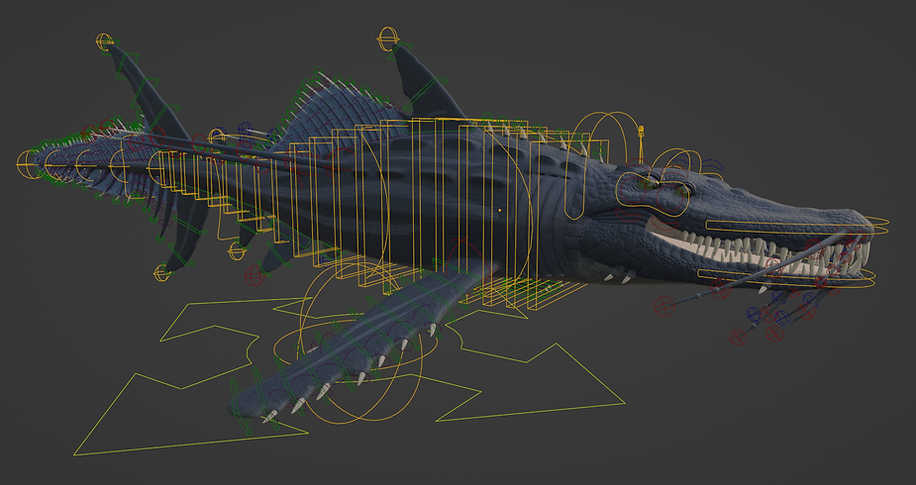
Task: Select red circle control near belly fin base
Action: (x=254, y=276)
